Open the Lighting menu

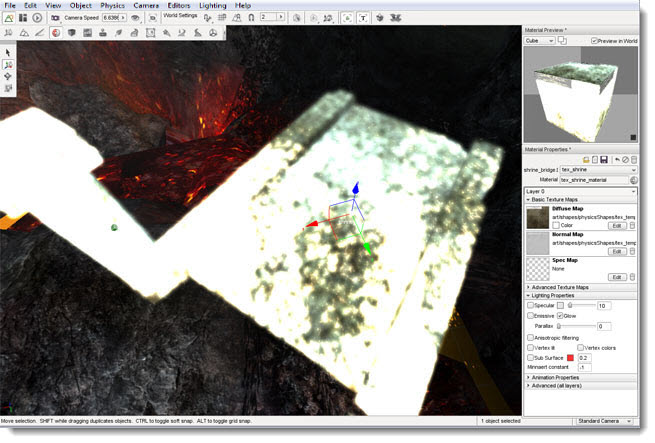(x=211, y=6)
